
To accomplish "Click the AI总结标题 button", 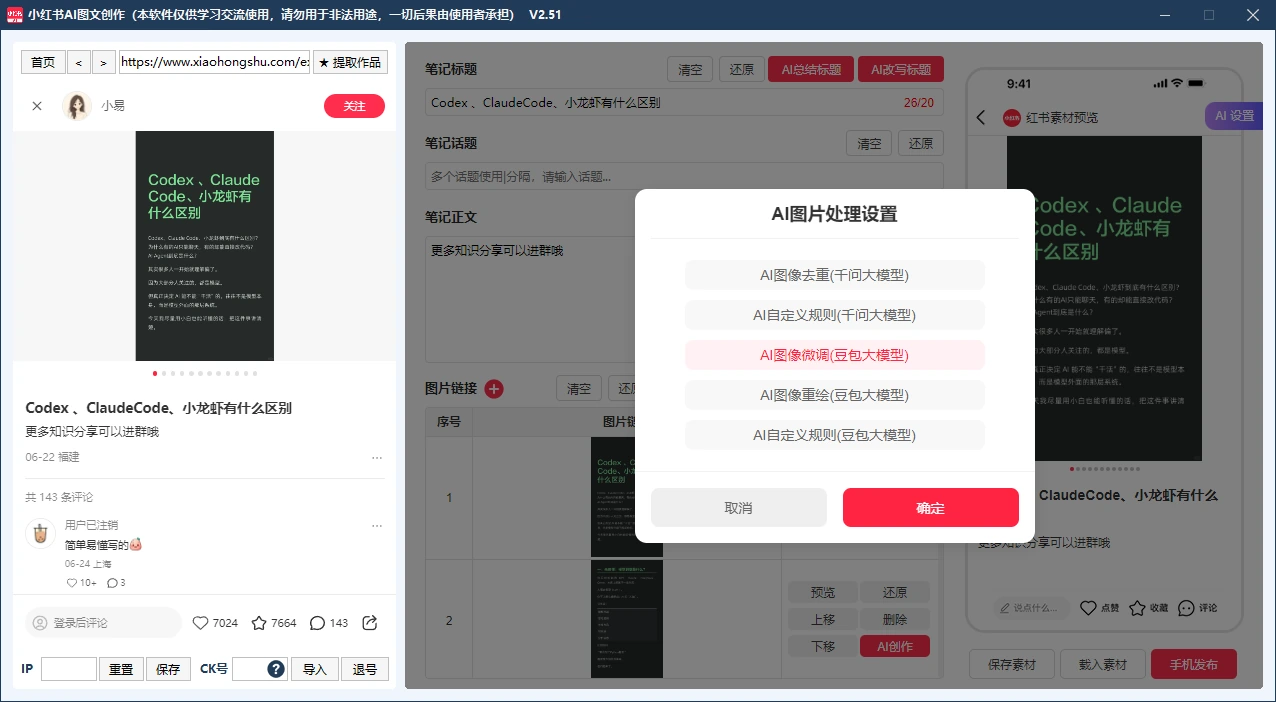I will click(x=811, y=70).
